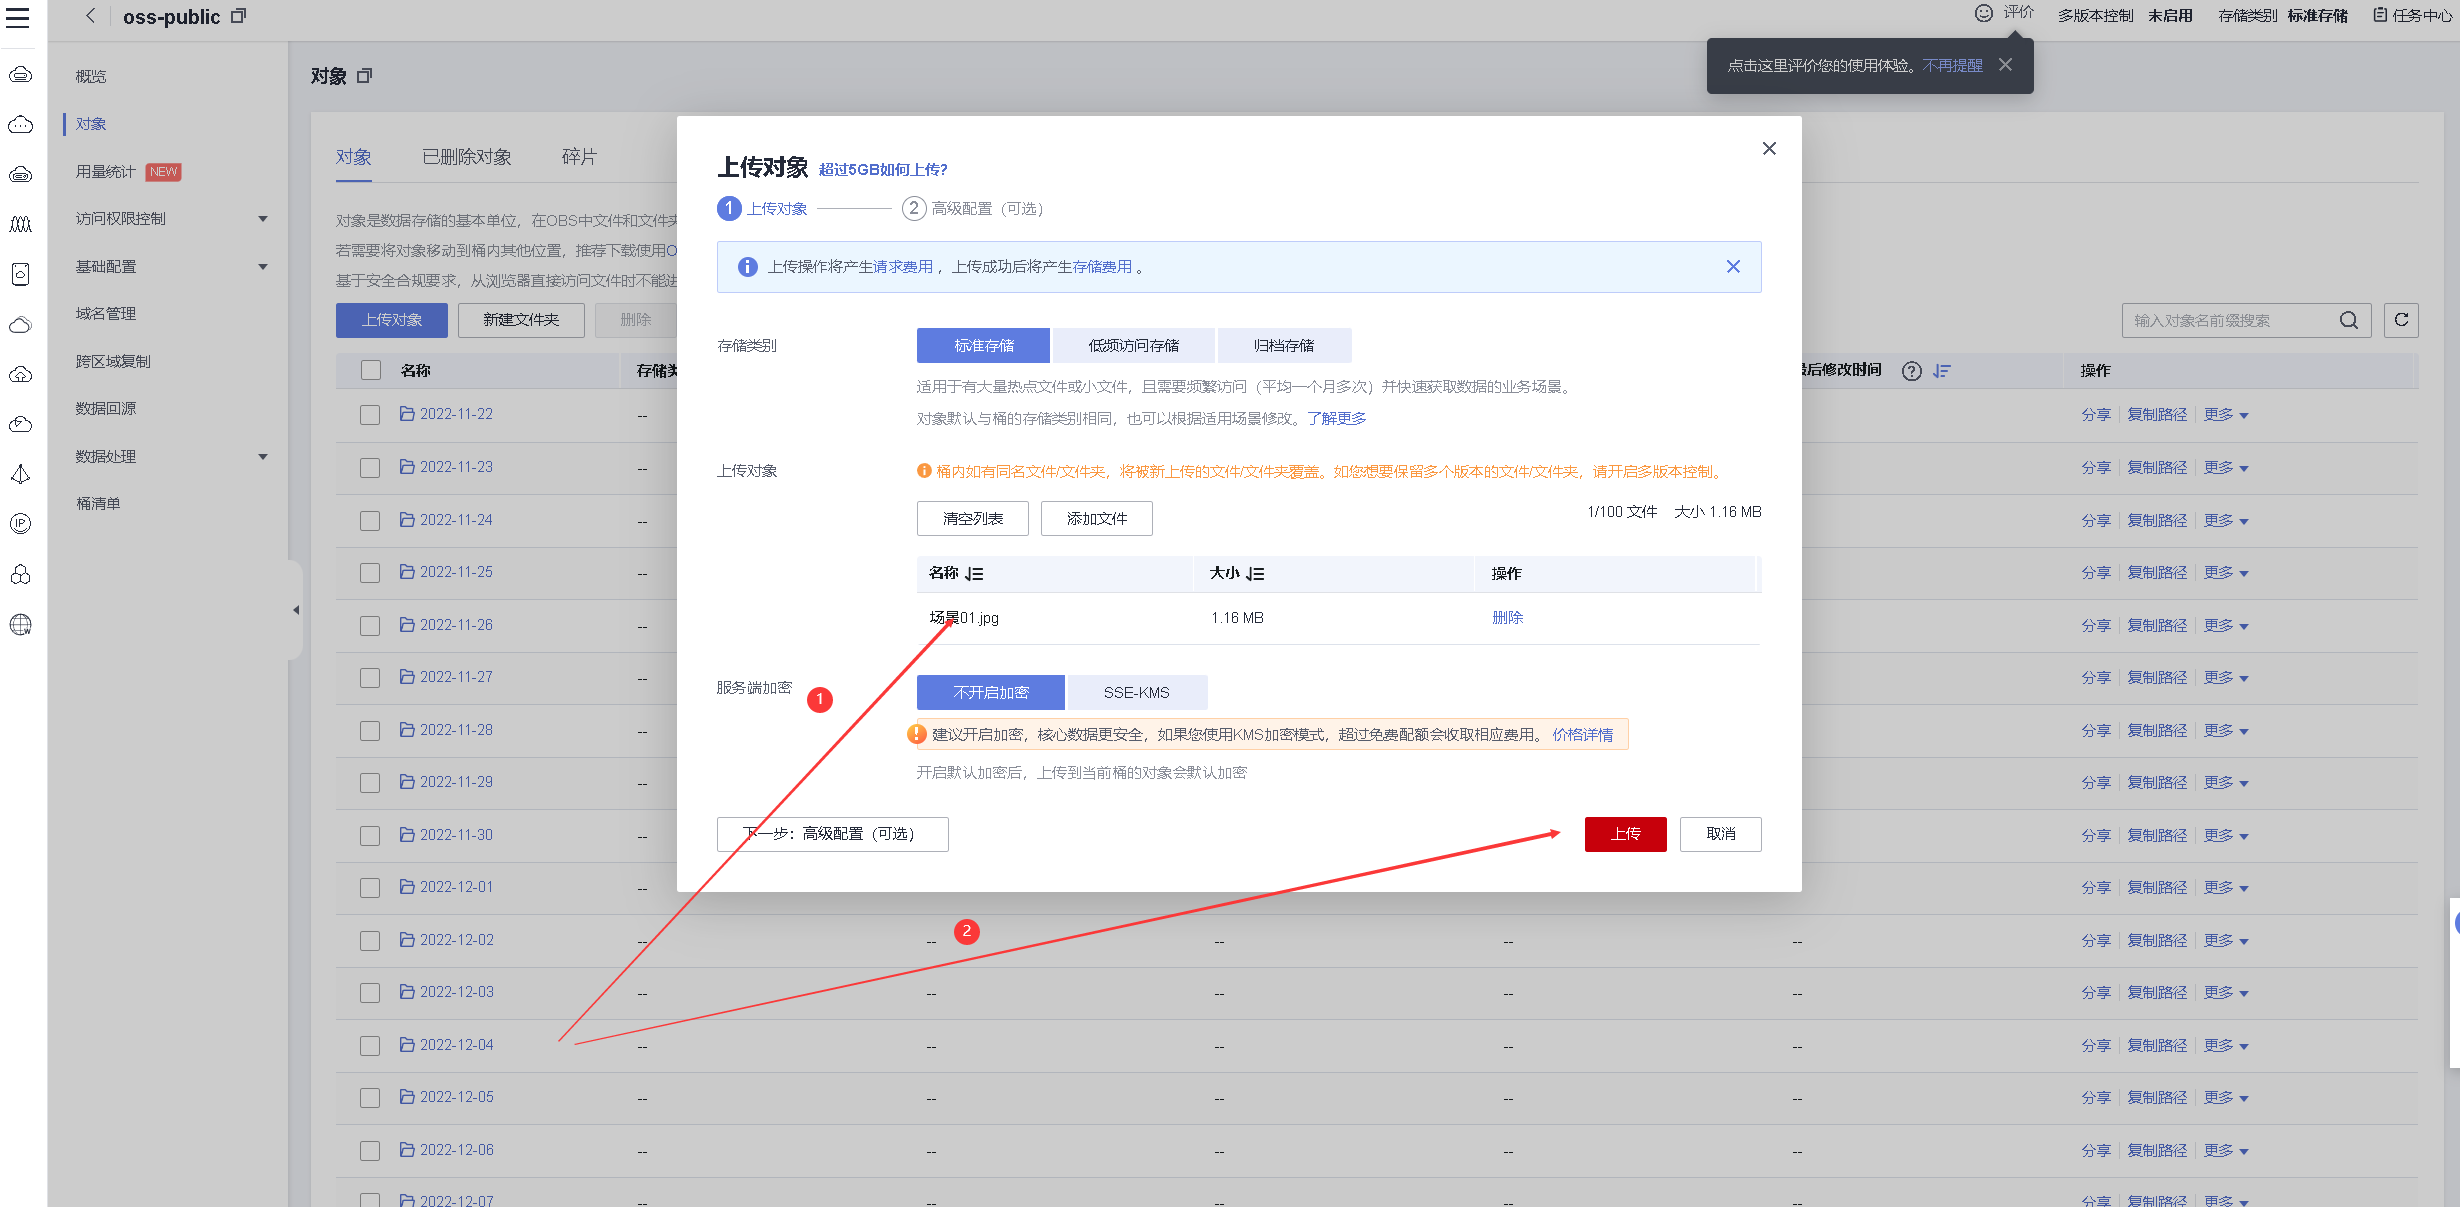Click the 添加文件 button
The image size is (2460, 1207).
pos(1096,518)
